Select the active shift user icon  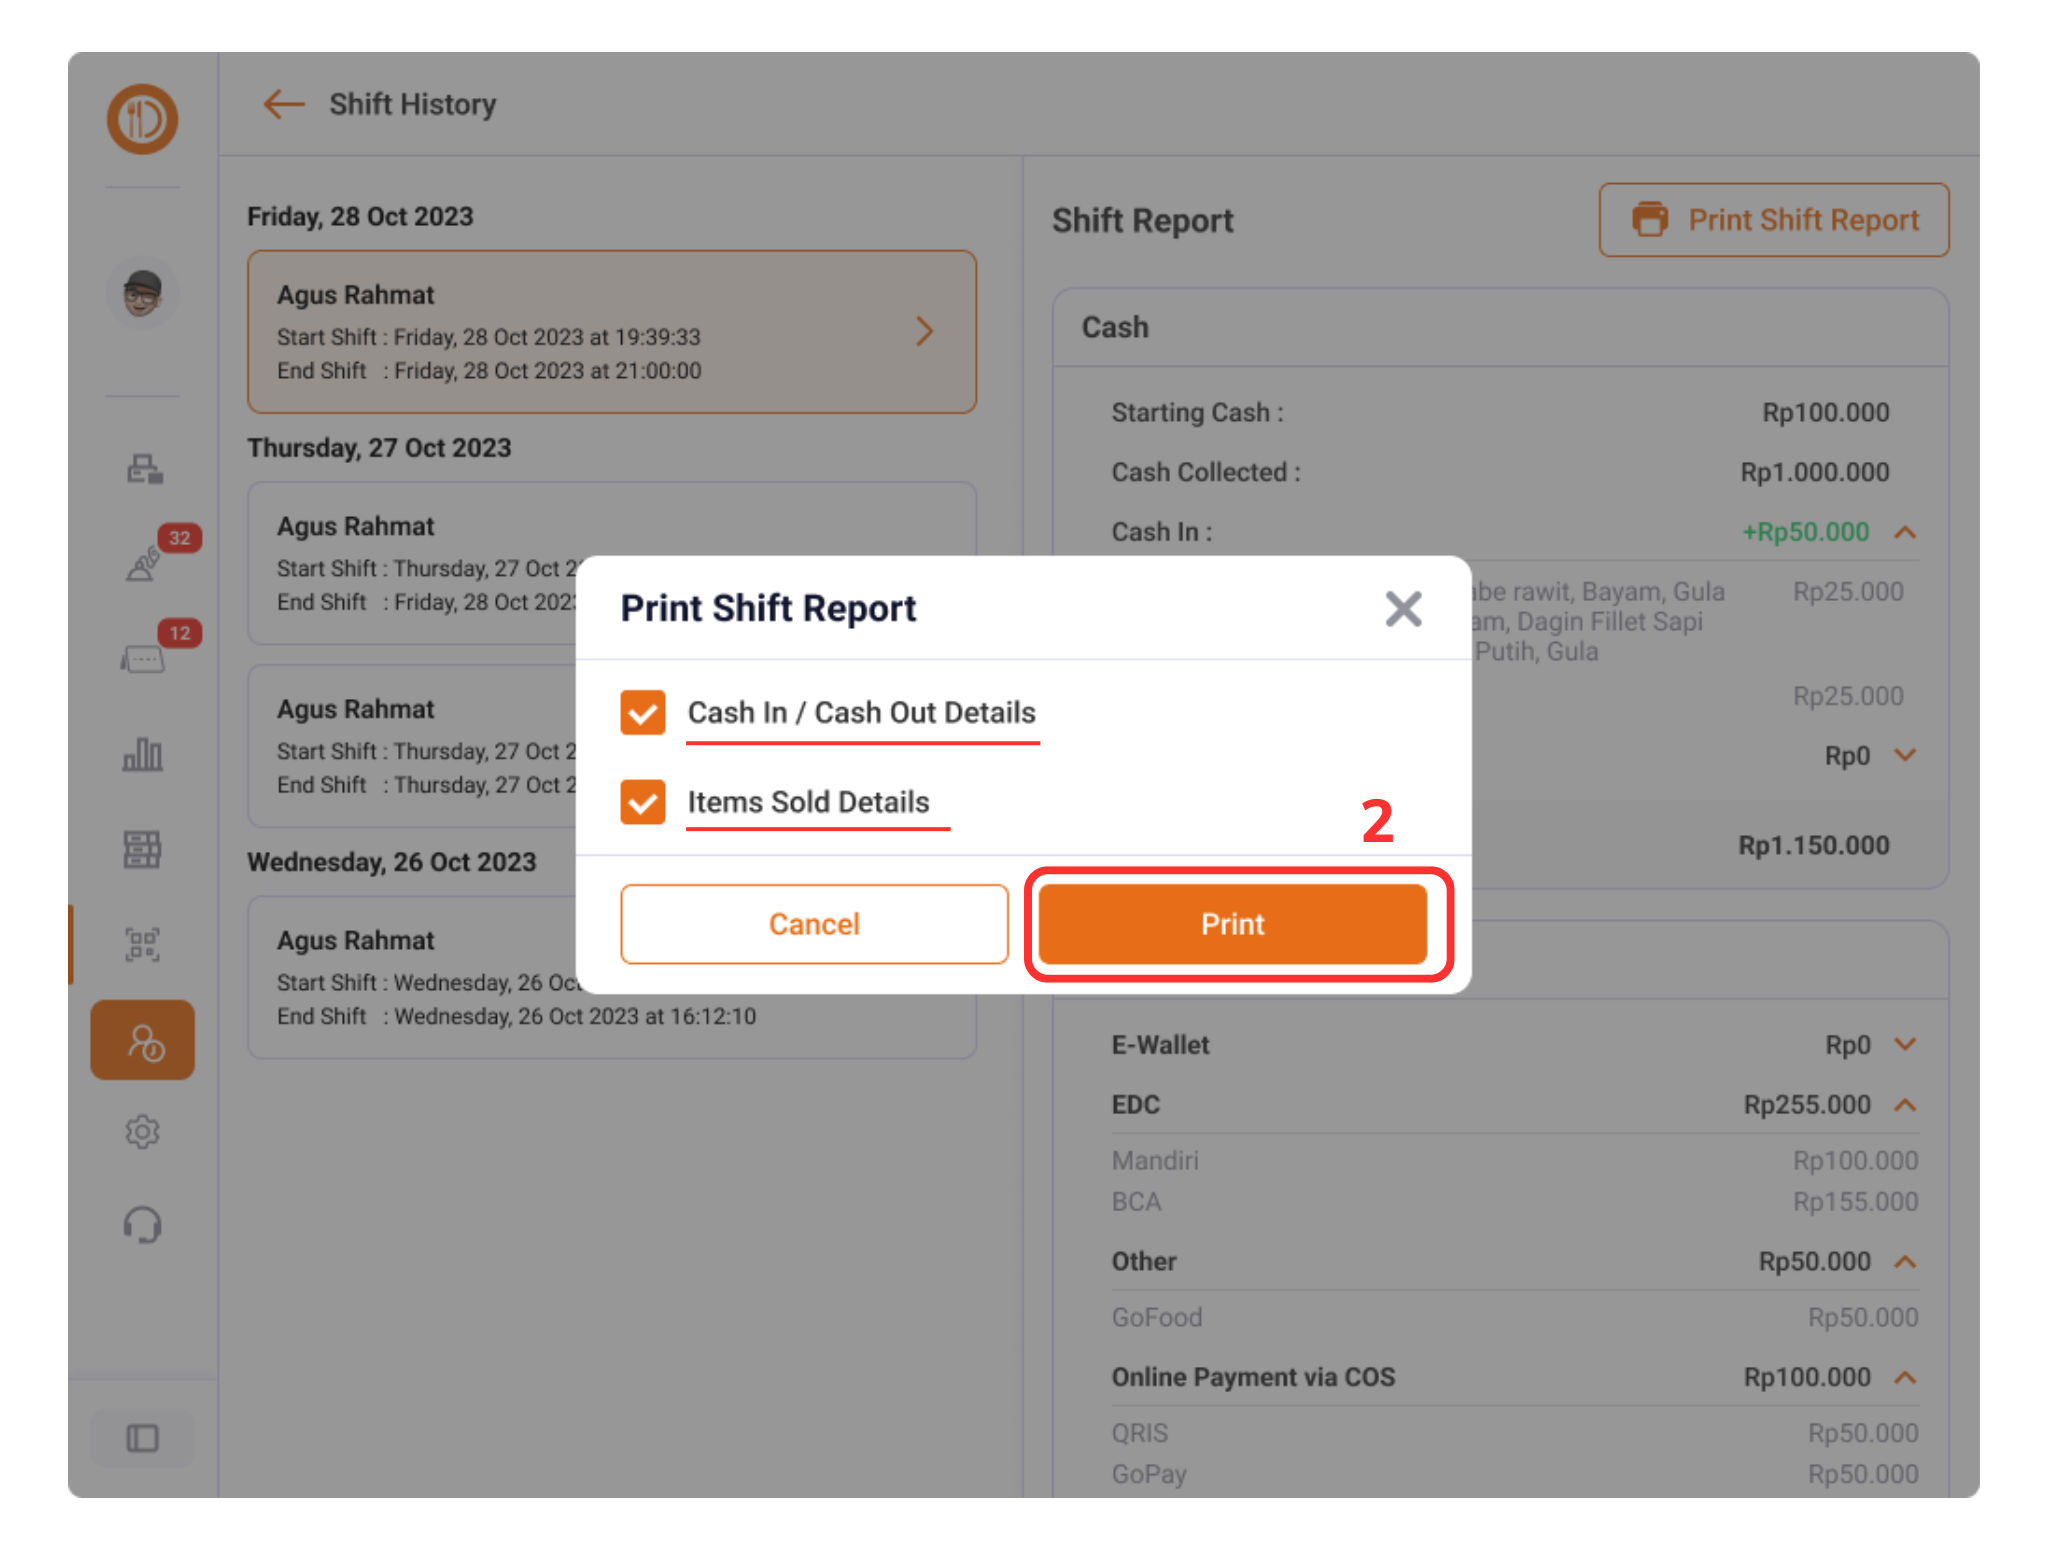click(x=143, y=1040)
